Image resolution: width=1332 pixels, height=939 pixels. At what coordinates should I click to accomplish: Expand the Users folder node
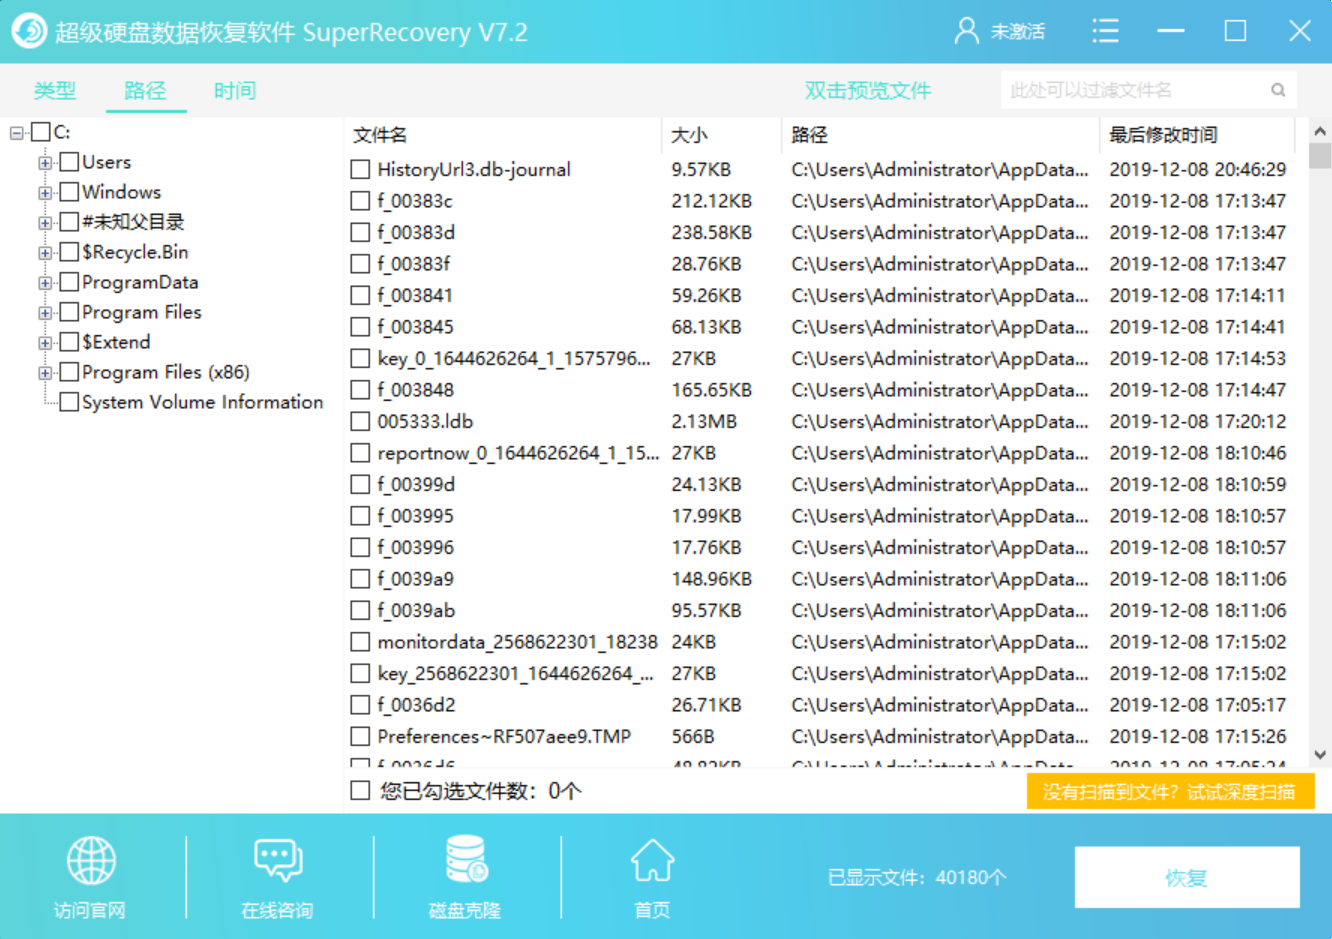pyautogui.click(x=45, y=162)
